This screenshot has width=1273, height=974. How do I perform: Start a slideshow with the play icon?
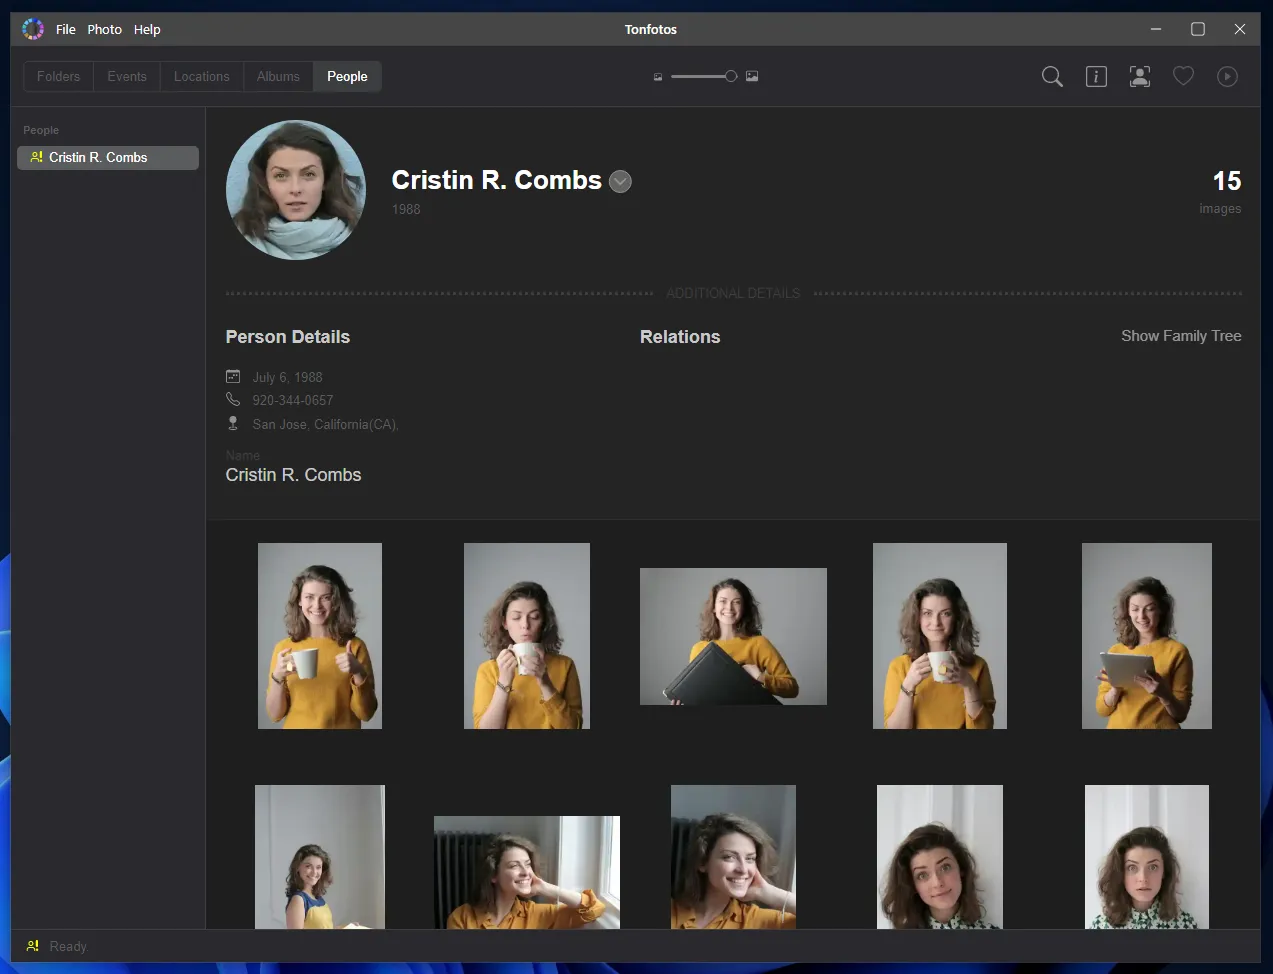(1227, 76)
